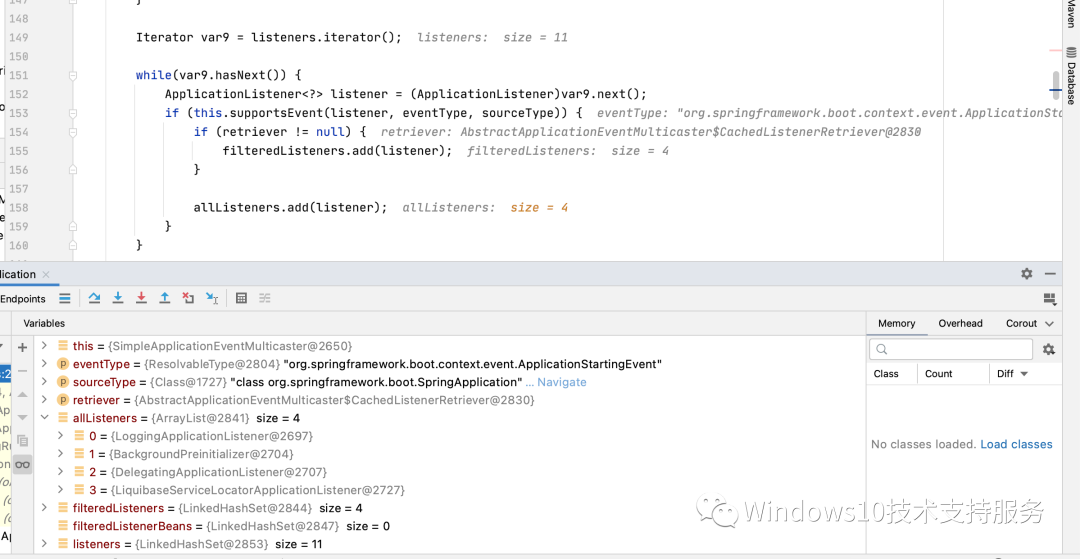1080x559 pixels.
Task: Open the Evaluate Expression calculator icon
Action: 241,298
